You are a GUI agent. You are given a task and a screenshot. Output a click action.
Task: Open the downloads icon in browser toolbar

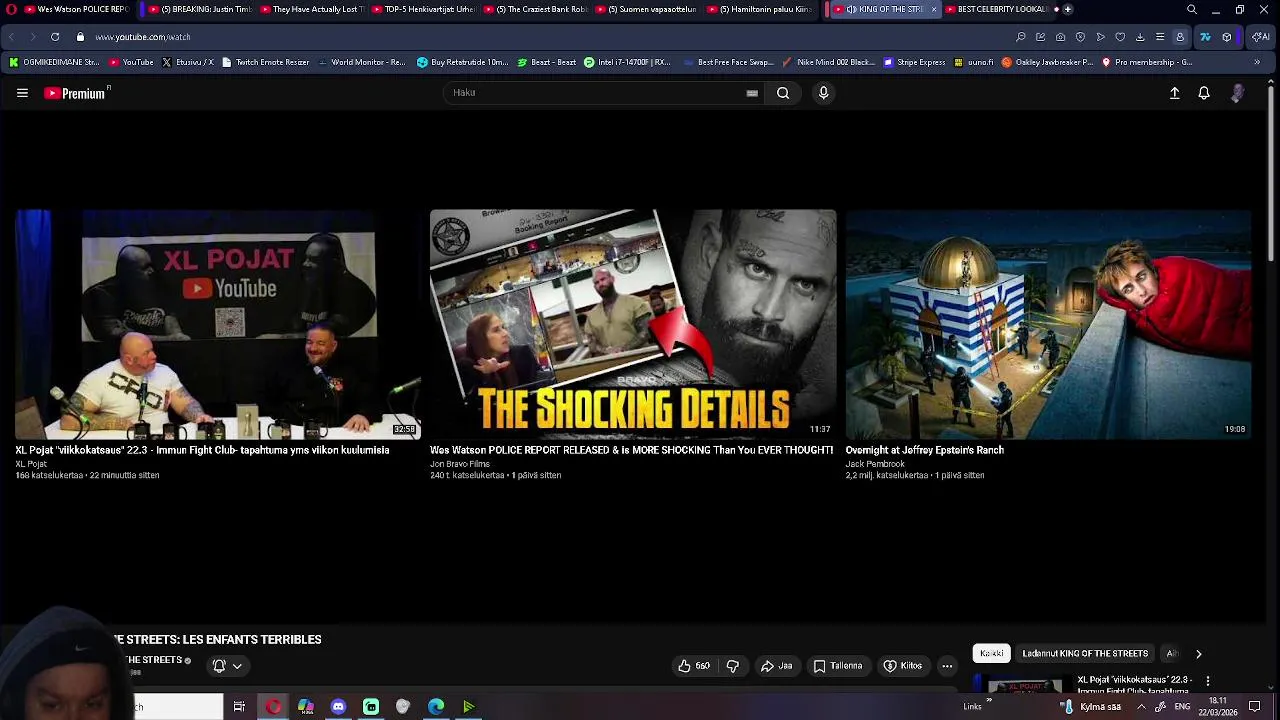1140,37
